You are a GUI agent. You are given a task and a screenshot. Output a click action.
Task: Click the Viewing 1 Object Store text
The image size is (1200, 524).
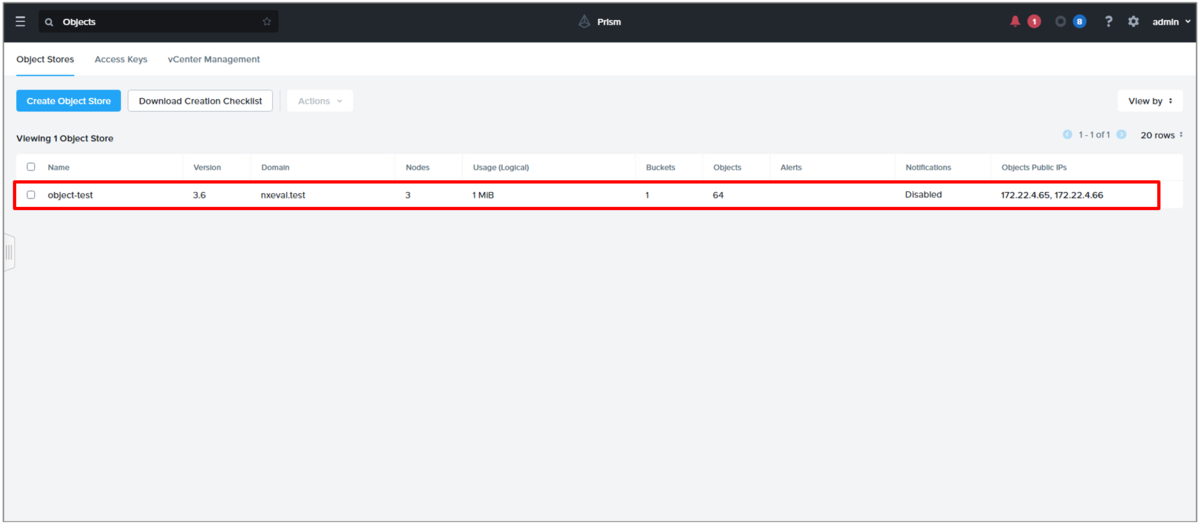point(64,138)
